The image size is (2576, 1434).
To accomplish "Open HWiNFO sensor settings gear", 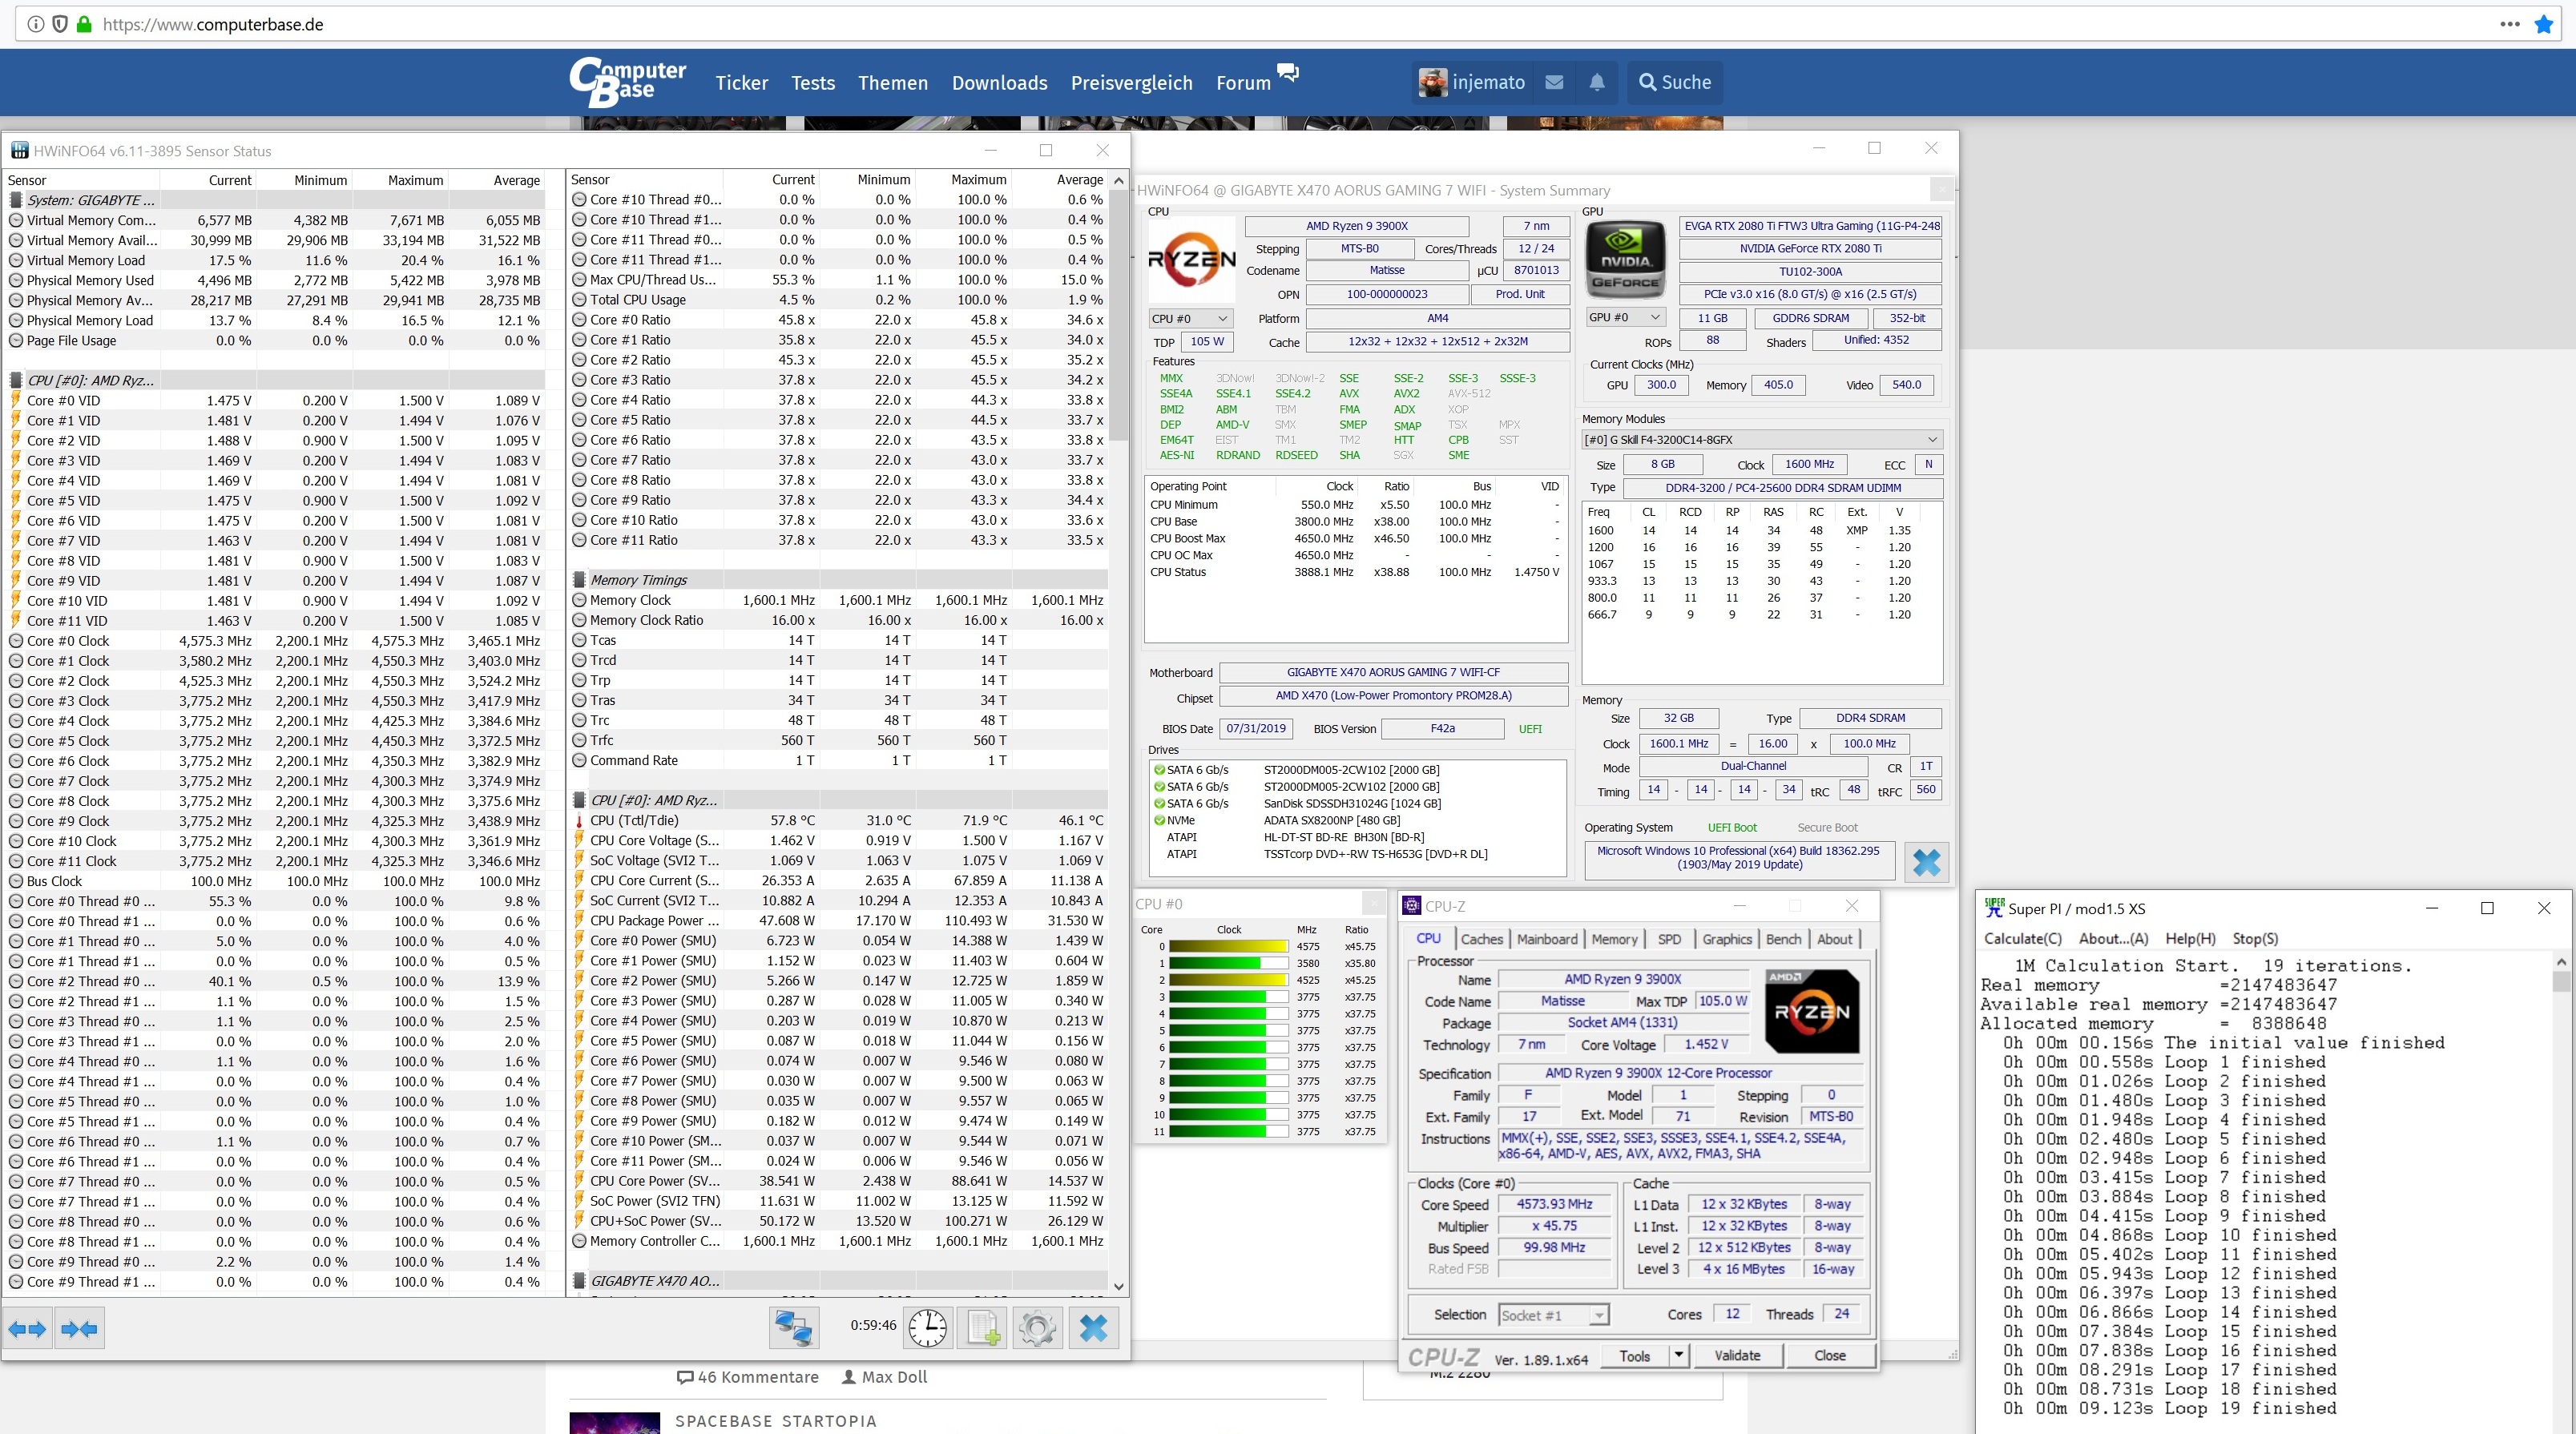I will pyautogui.click(x=1037, y=1328).
